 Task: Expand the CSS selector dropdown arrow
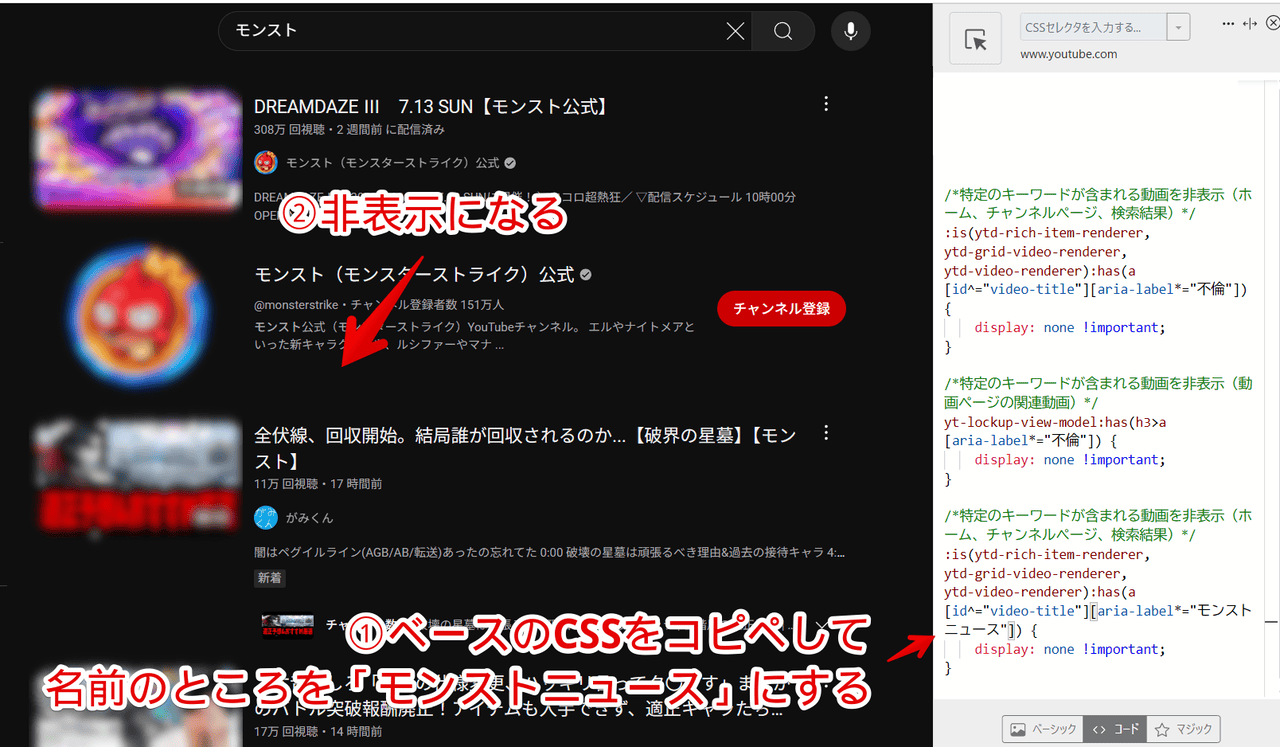[x=1179, y=27]
